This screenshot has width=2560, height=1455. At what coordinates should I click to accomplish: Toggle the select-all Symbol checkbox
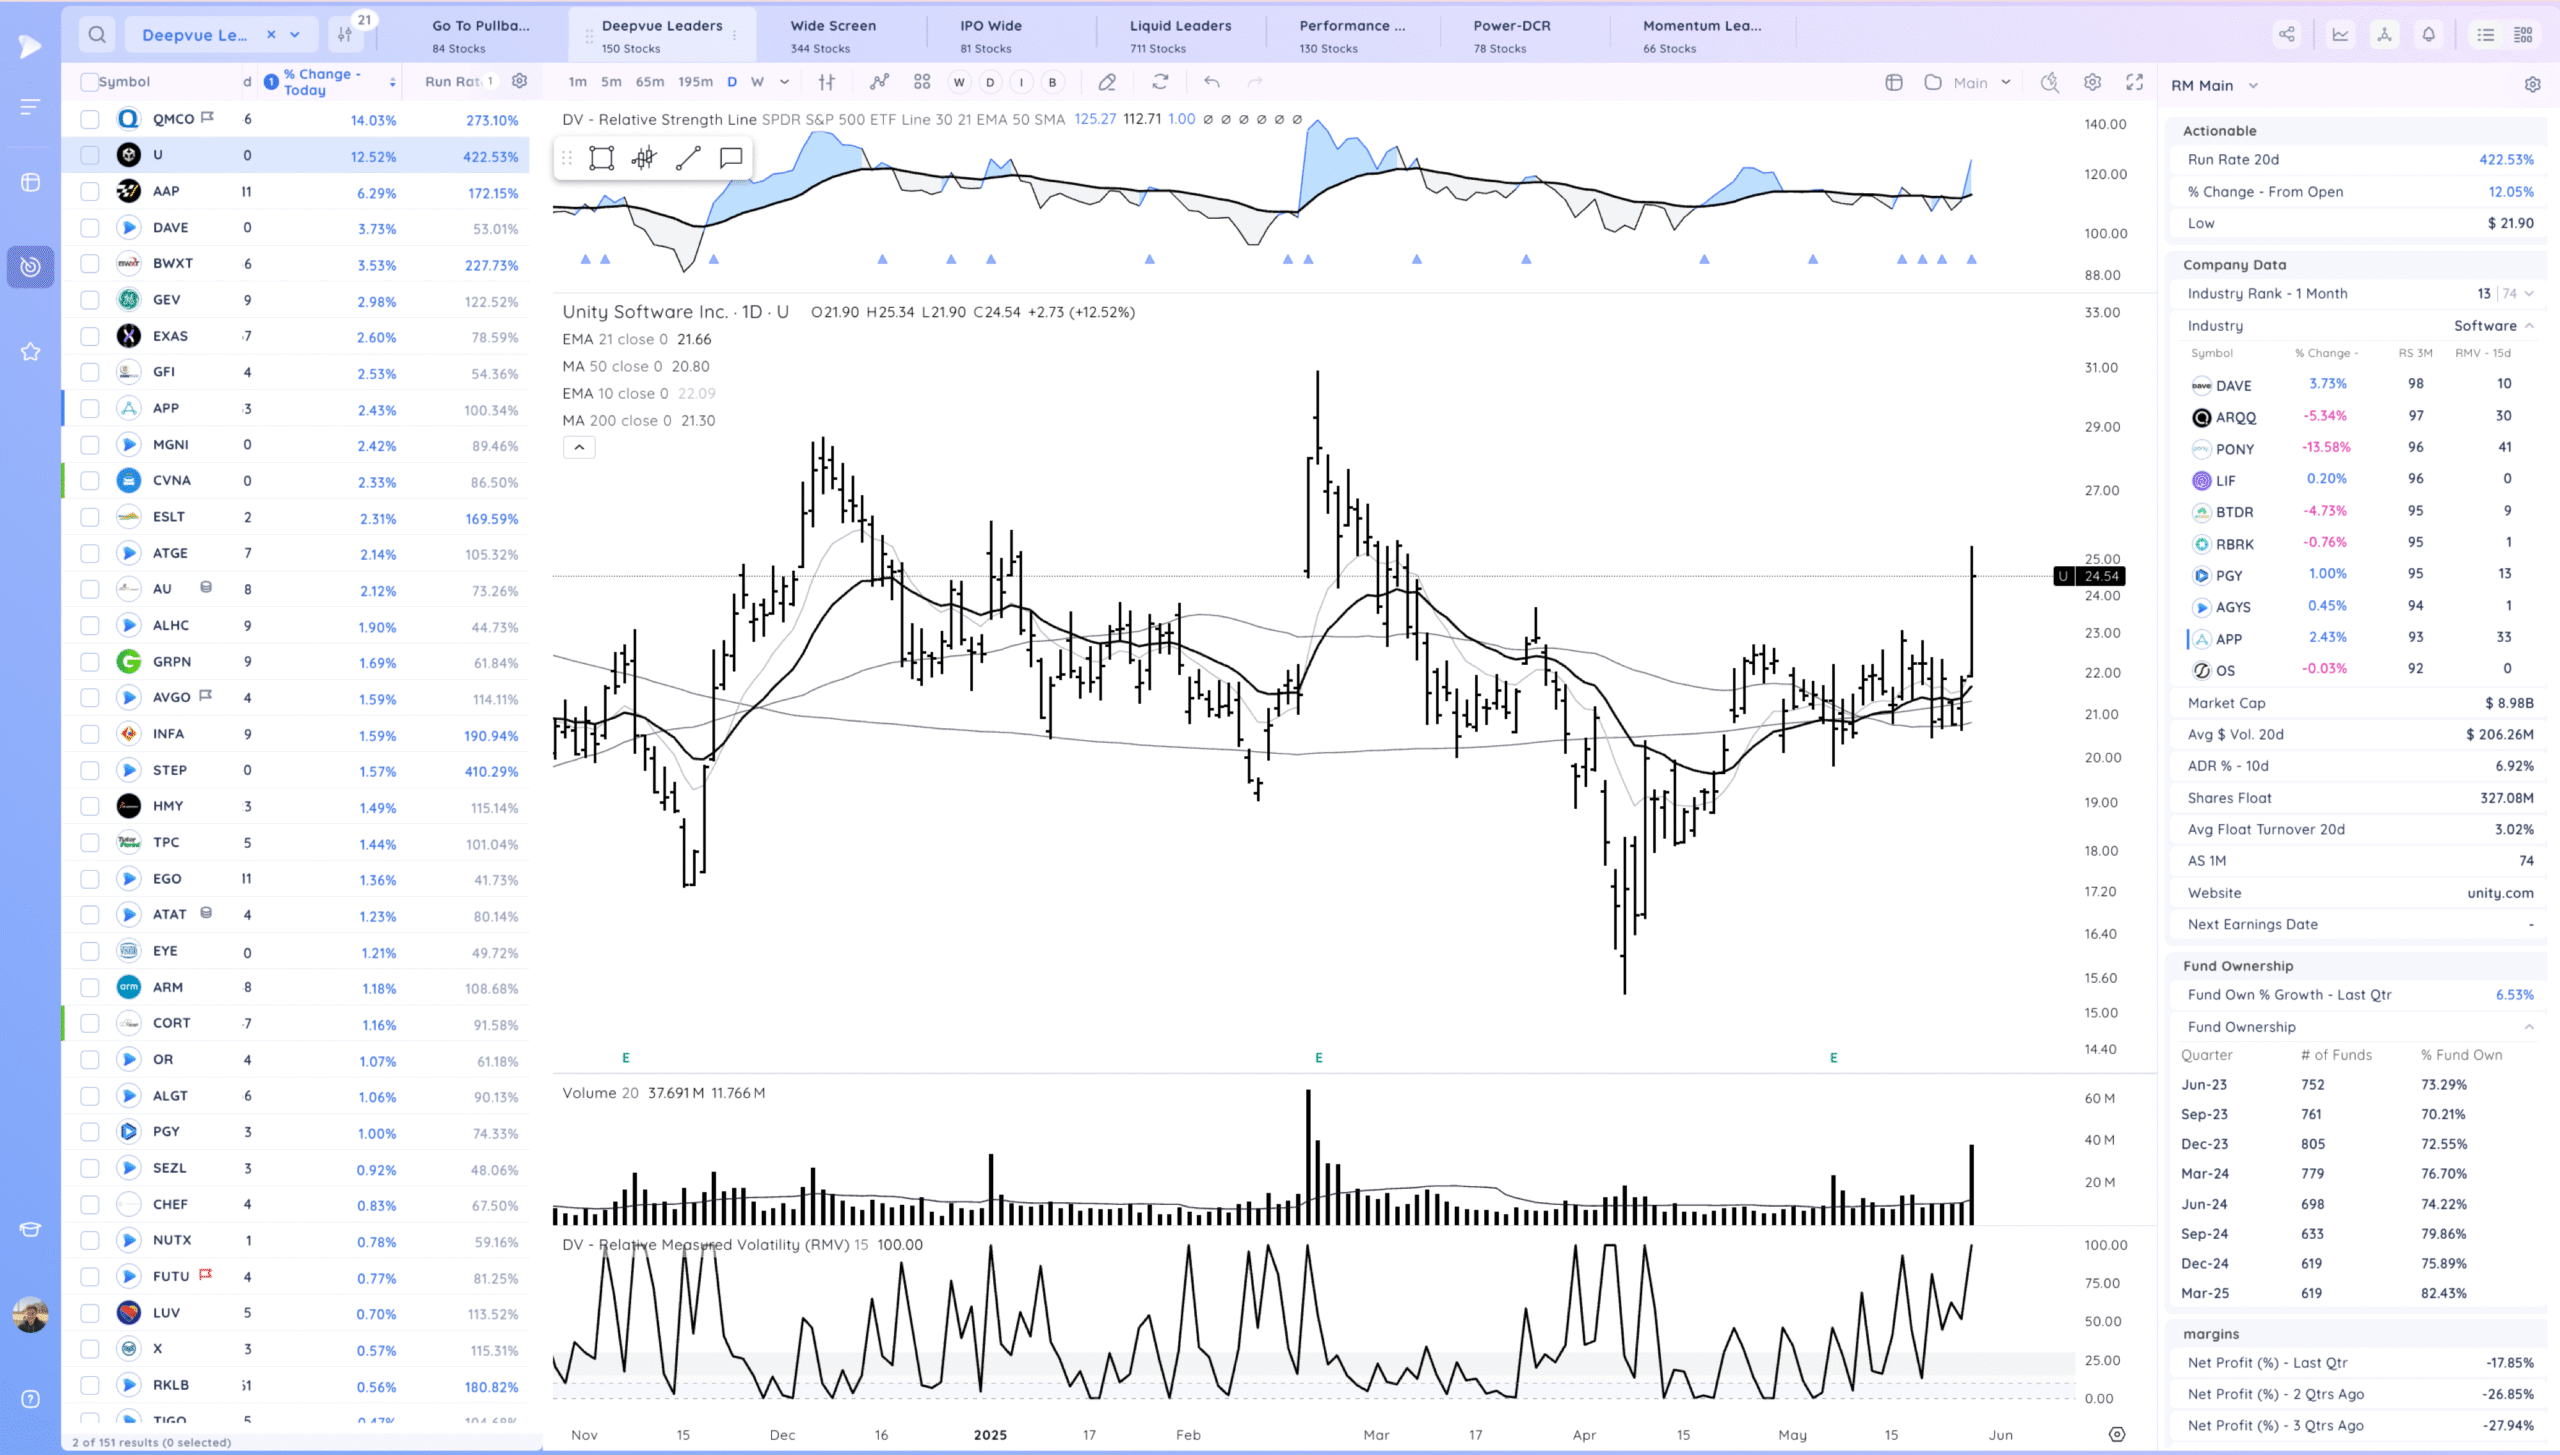90,82
